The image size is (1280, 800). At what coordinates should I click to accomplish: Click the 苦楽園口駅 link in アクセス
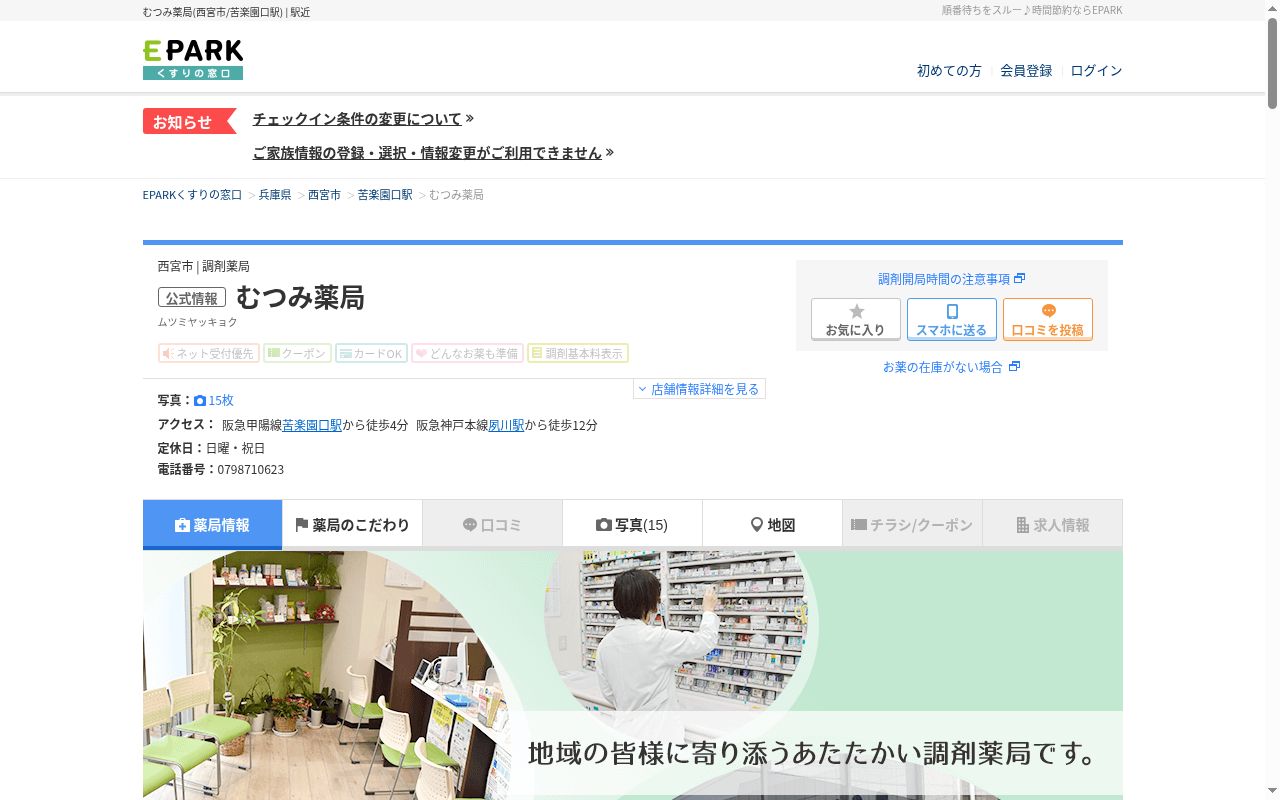[312, 425]
